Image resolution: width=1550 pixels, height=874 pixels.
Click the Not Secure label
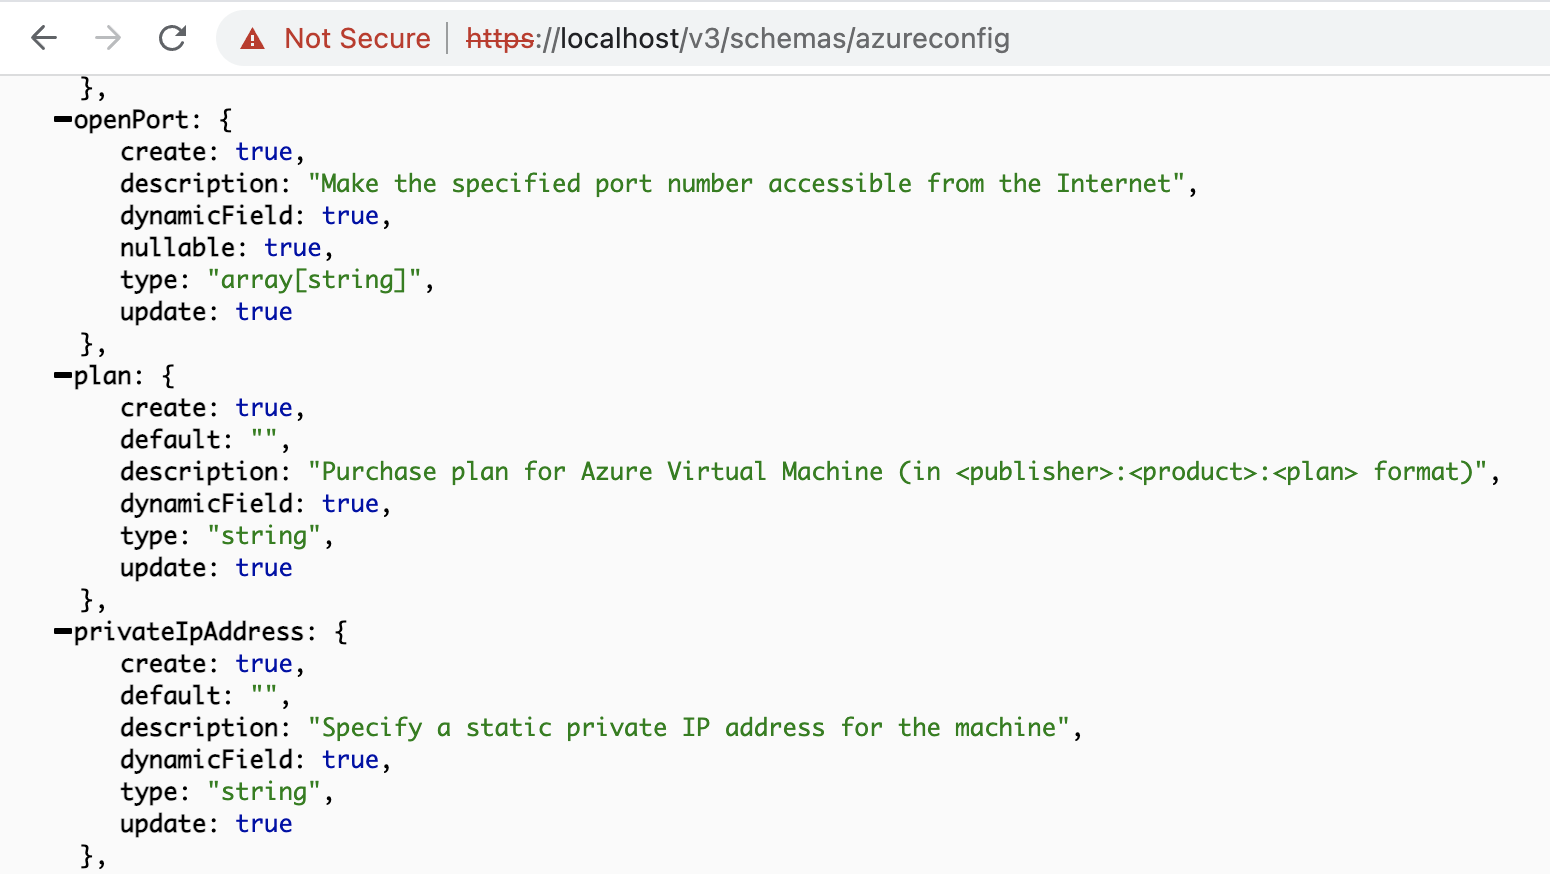click(x=357, y=38)
